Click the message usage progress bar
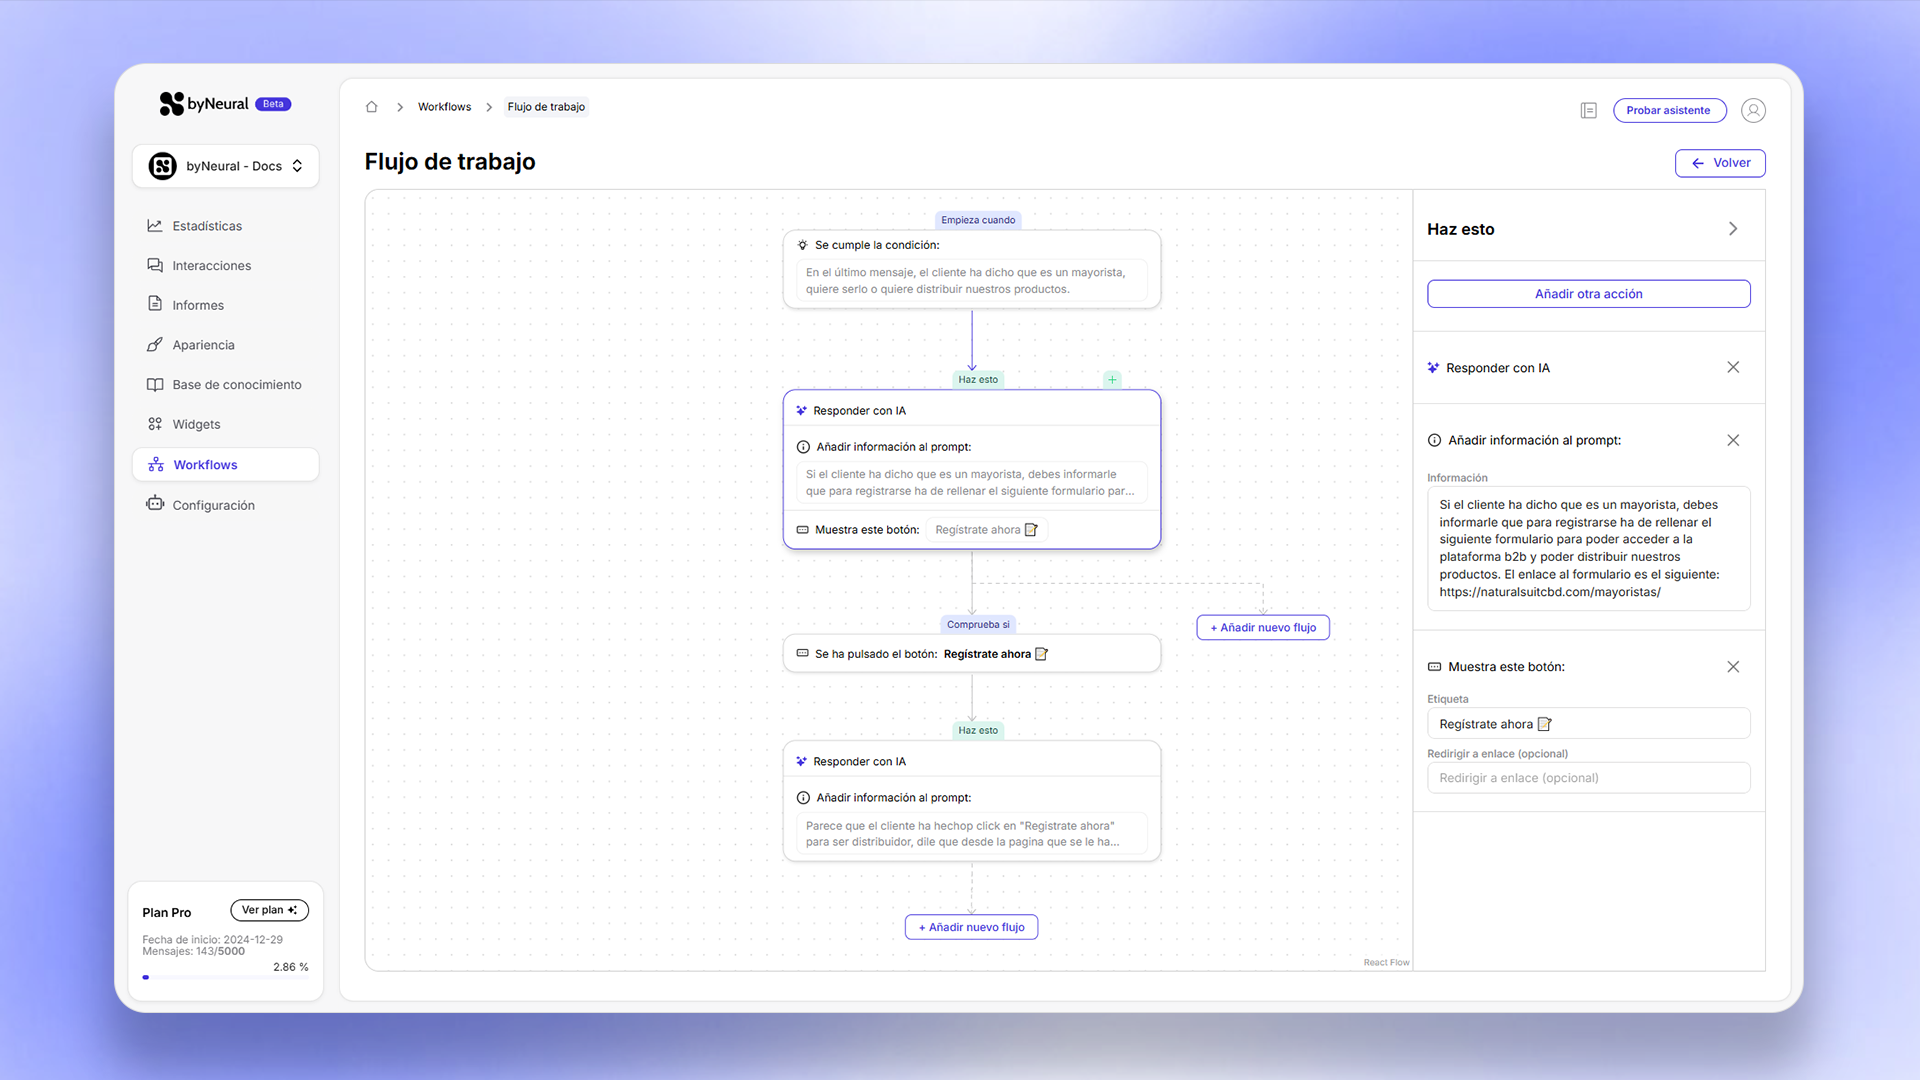The image size is (1920, 1080). pyautogui.click(x=225, y=977)
